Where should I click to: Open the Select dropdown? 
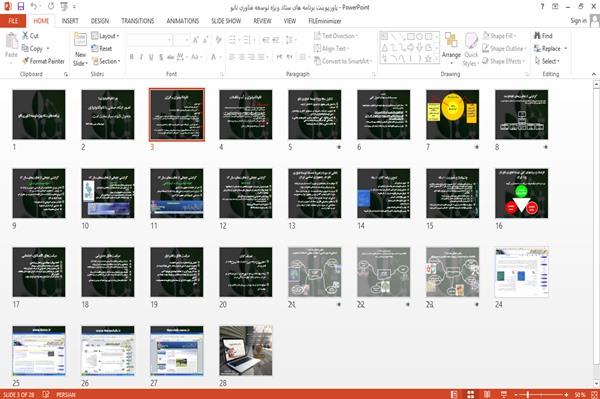coord(547,61)
